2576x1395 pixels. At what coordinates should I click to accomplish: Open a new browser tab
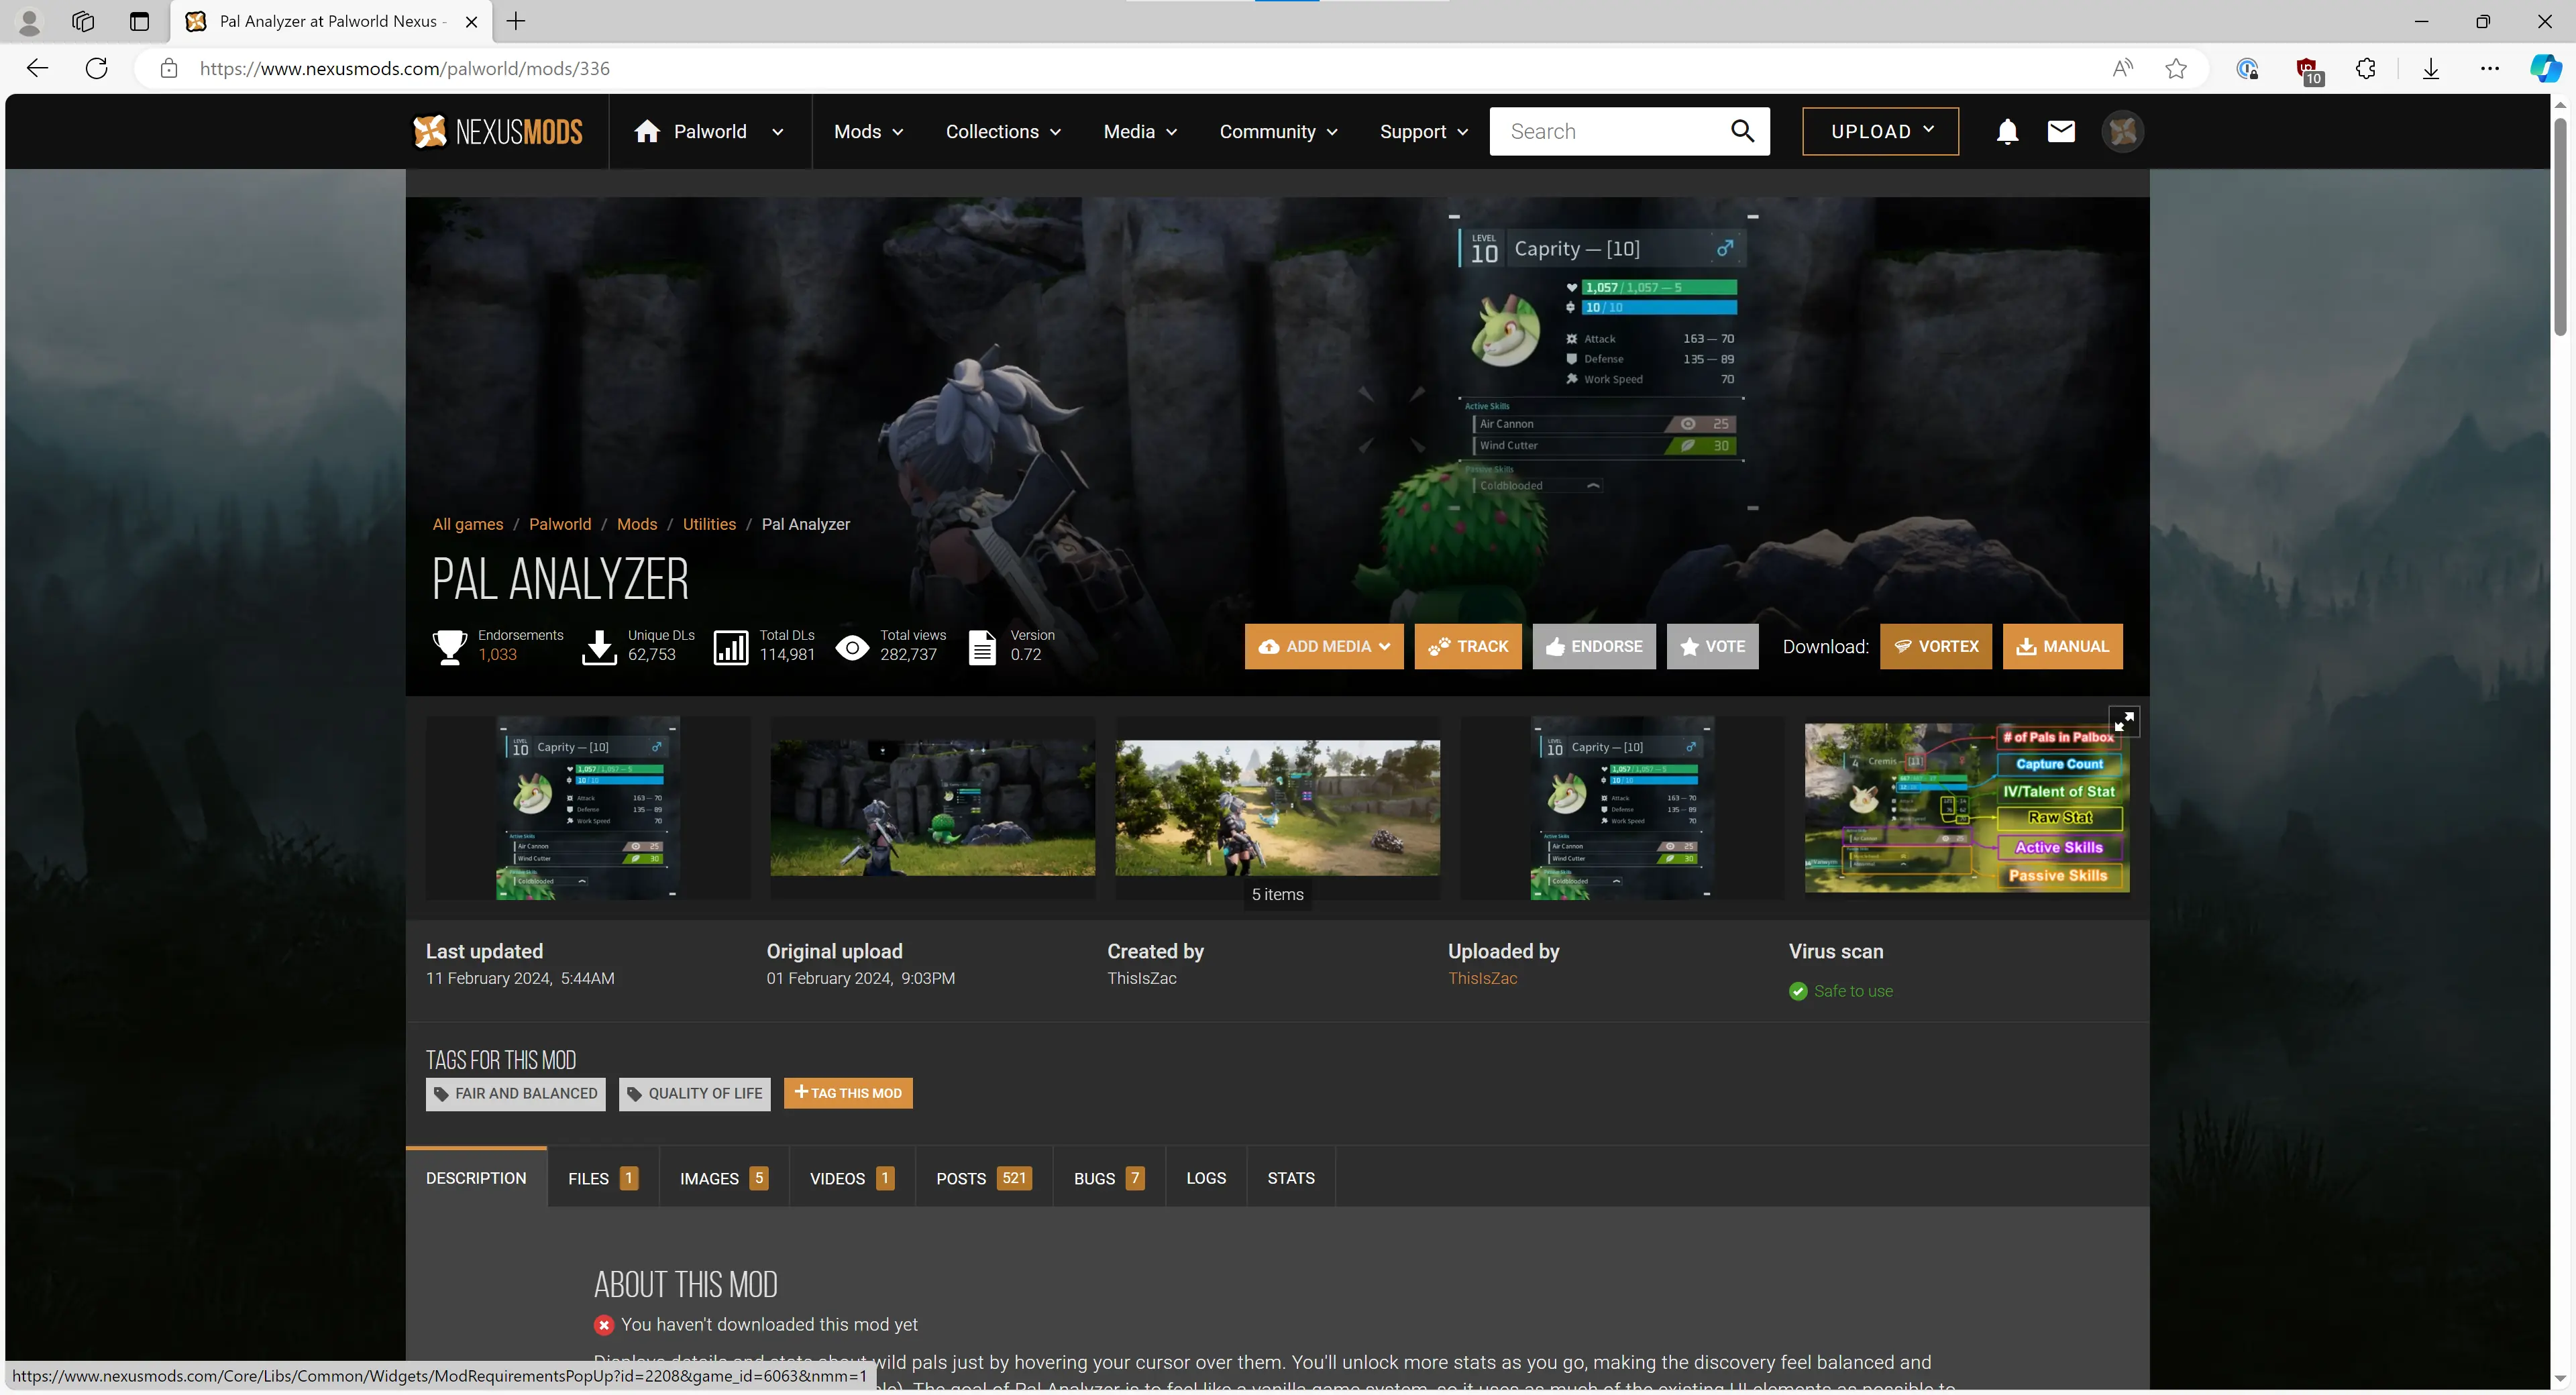516,21
